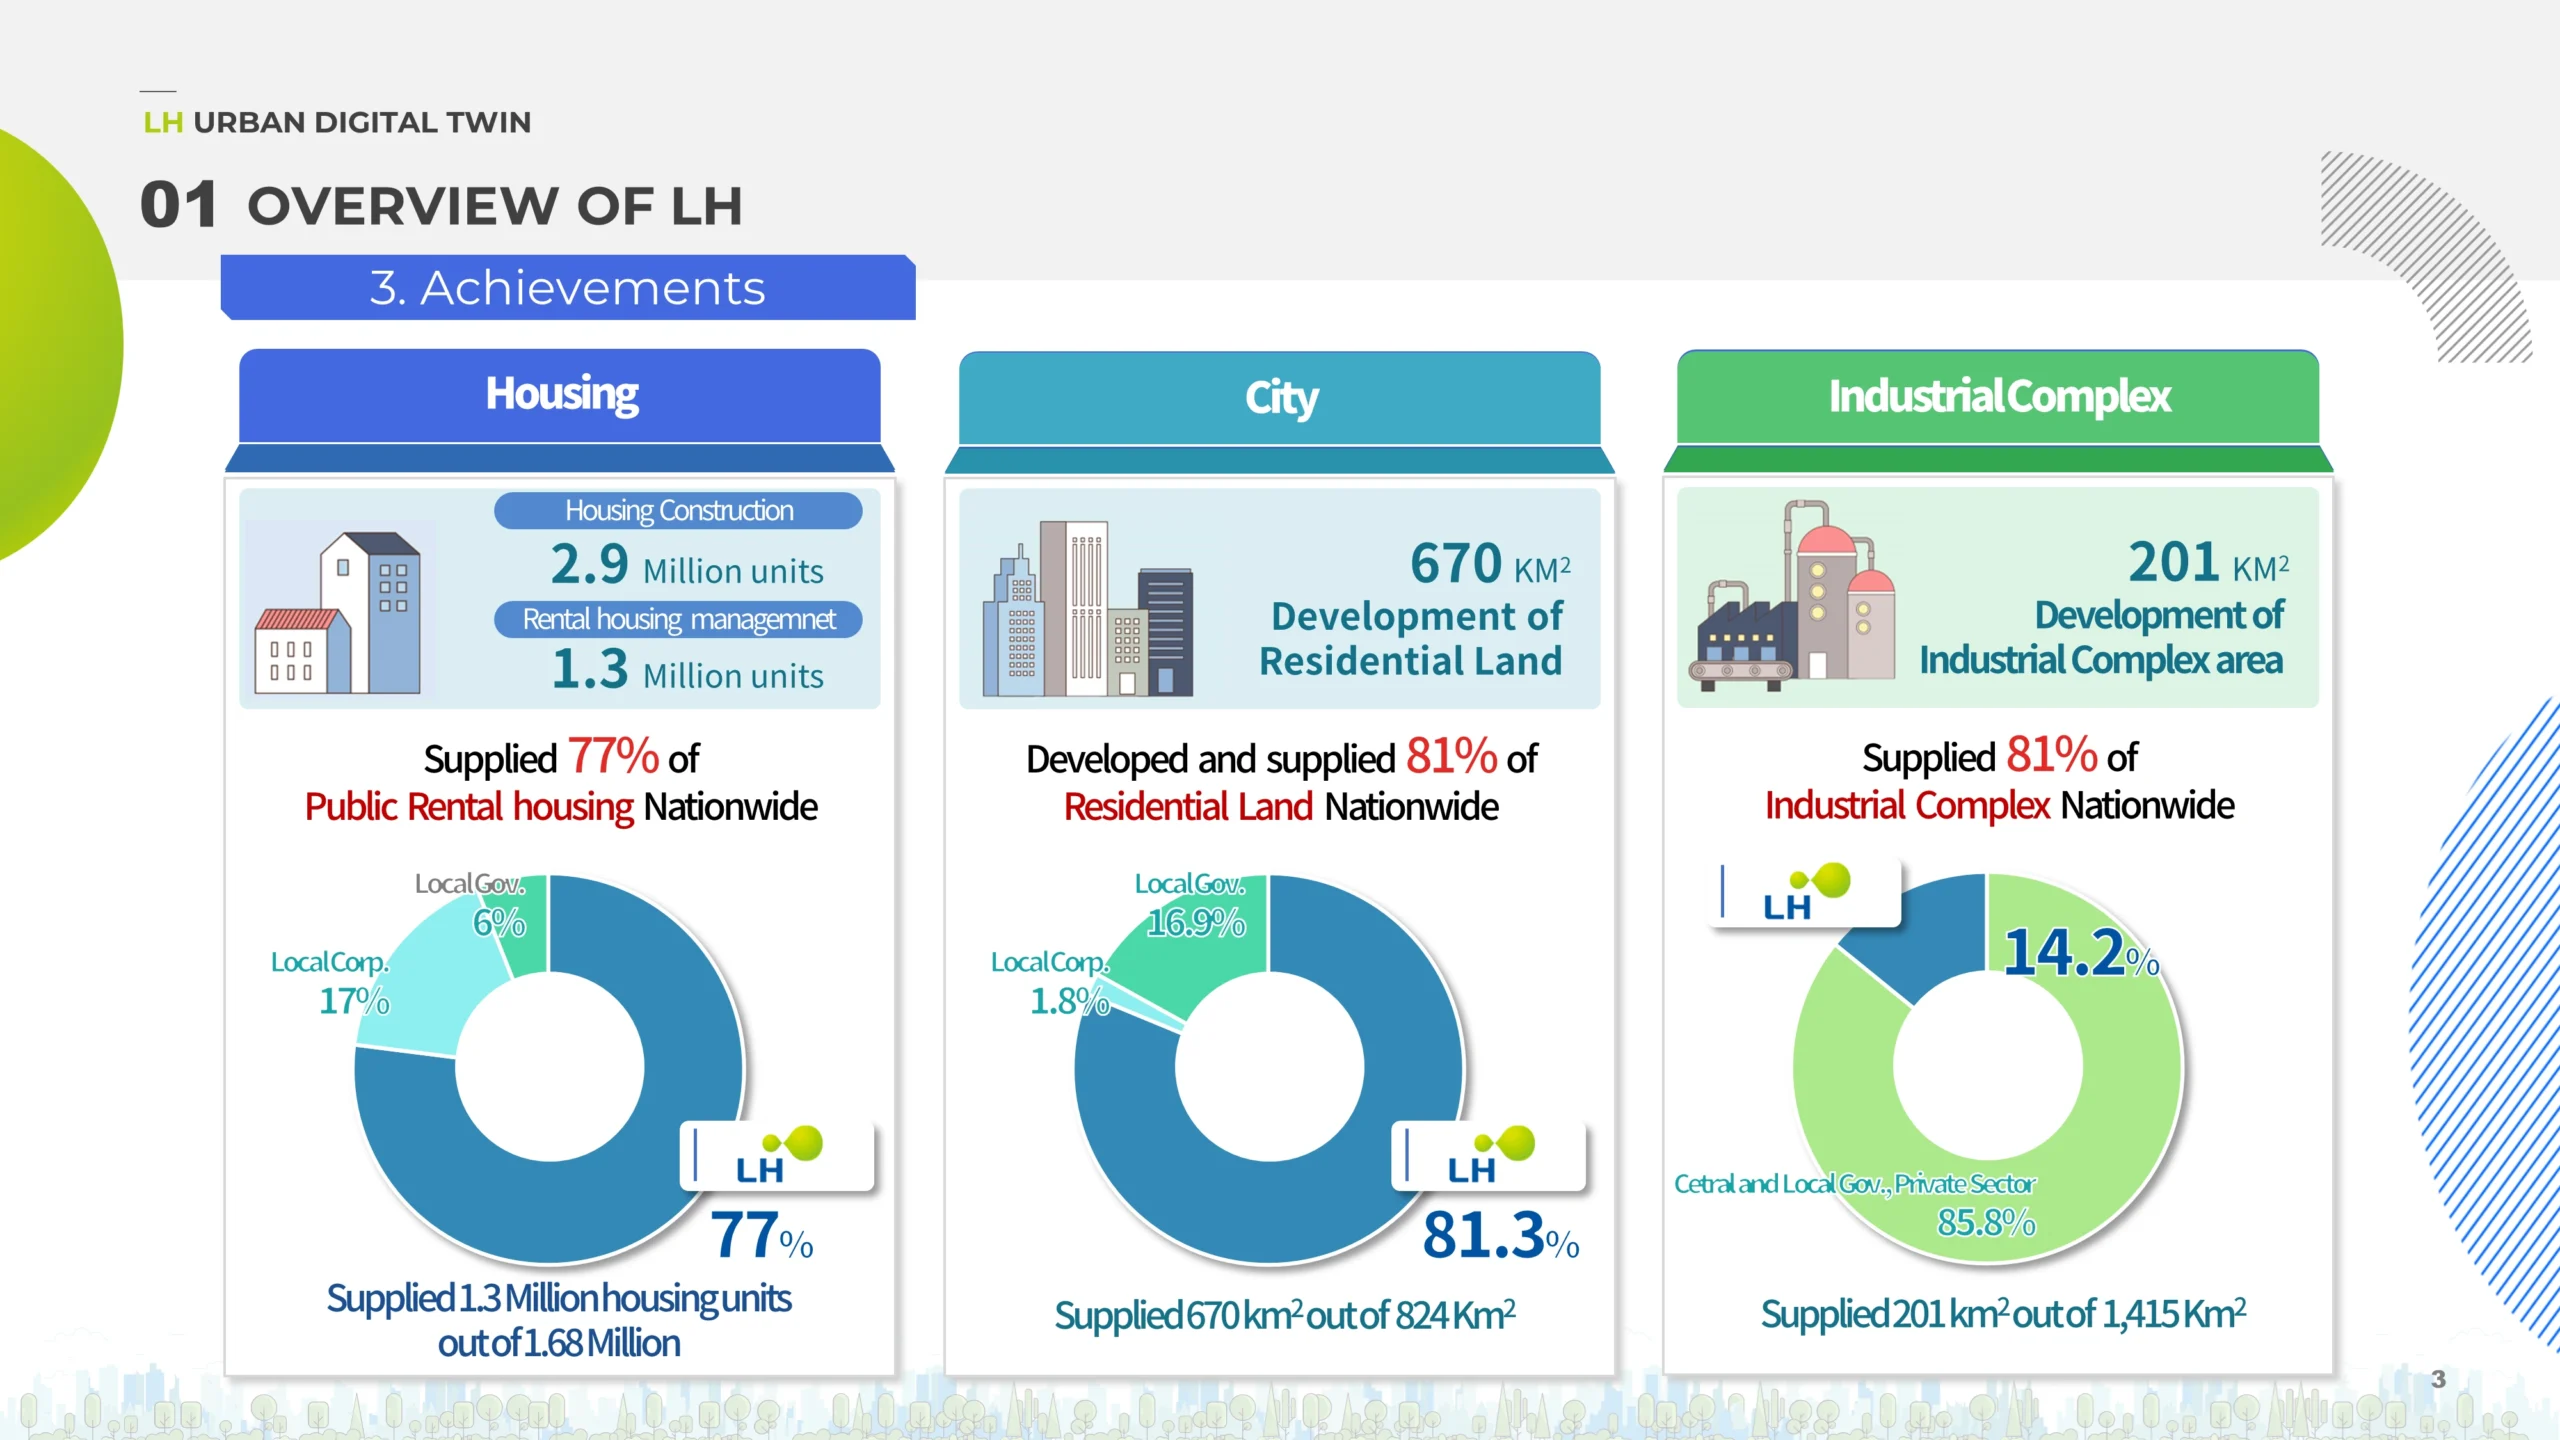The height and width of the screenshot is (1440, 2560).
Task: Click 'Development of Industrial Complex area' text
Action: [x=2101, y=637]
